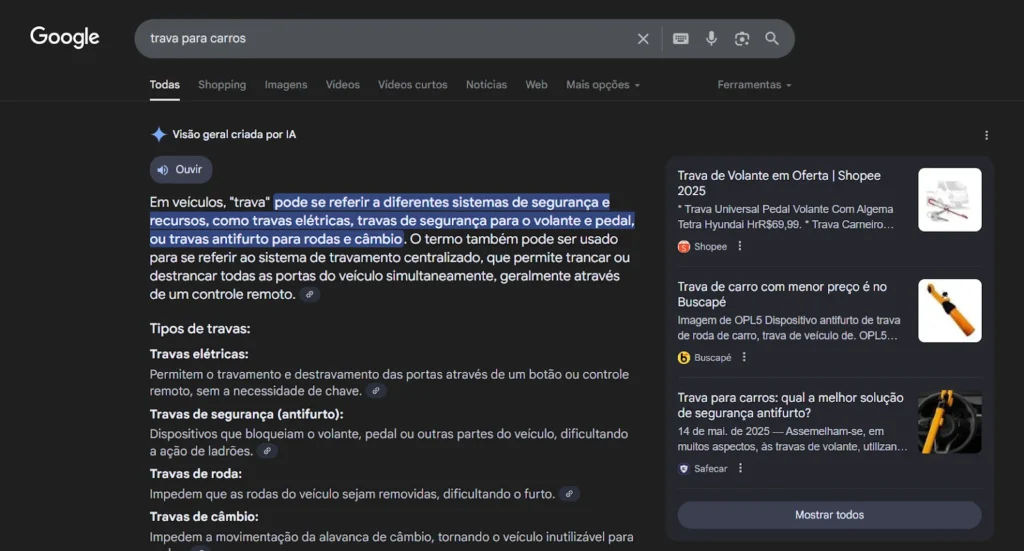Click the orange wheel lock Buscapé thumbnail
The width and height of the screenshot is (1024, 551).
point(949,311)
